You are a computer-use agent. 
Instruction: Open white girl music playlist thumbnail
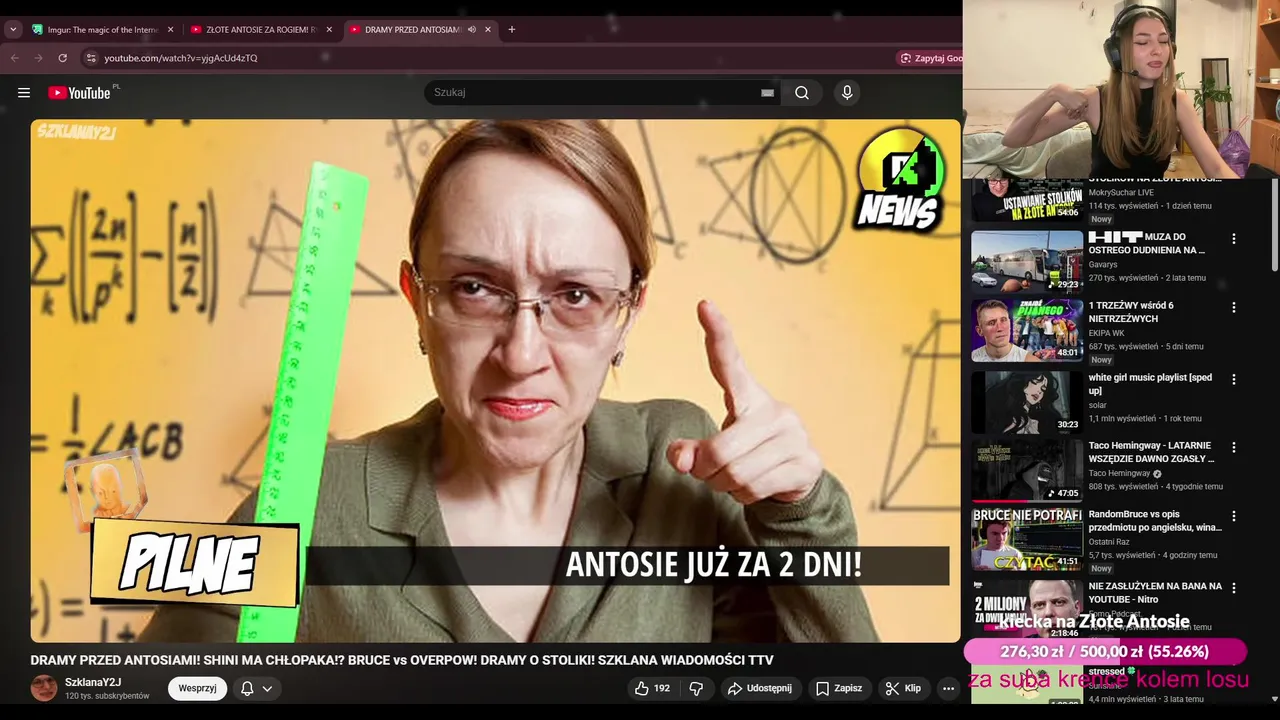tap(1027, 402)
